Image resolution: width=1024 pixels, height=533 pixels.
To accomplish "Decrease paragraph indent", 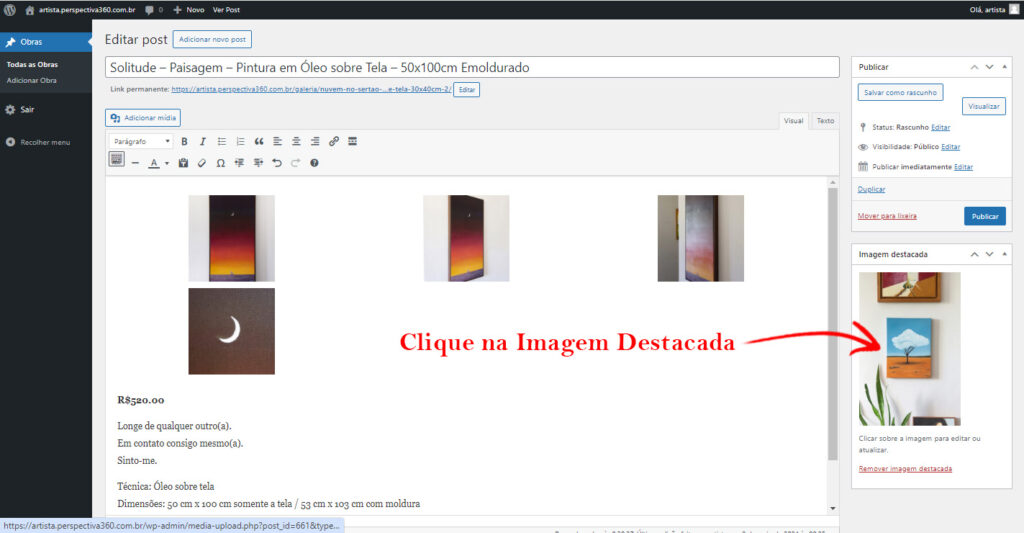I will click(240, 163).
